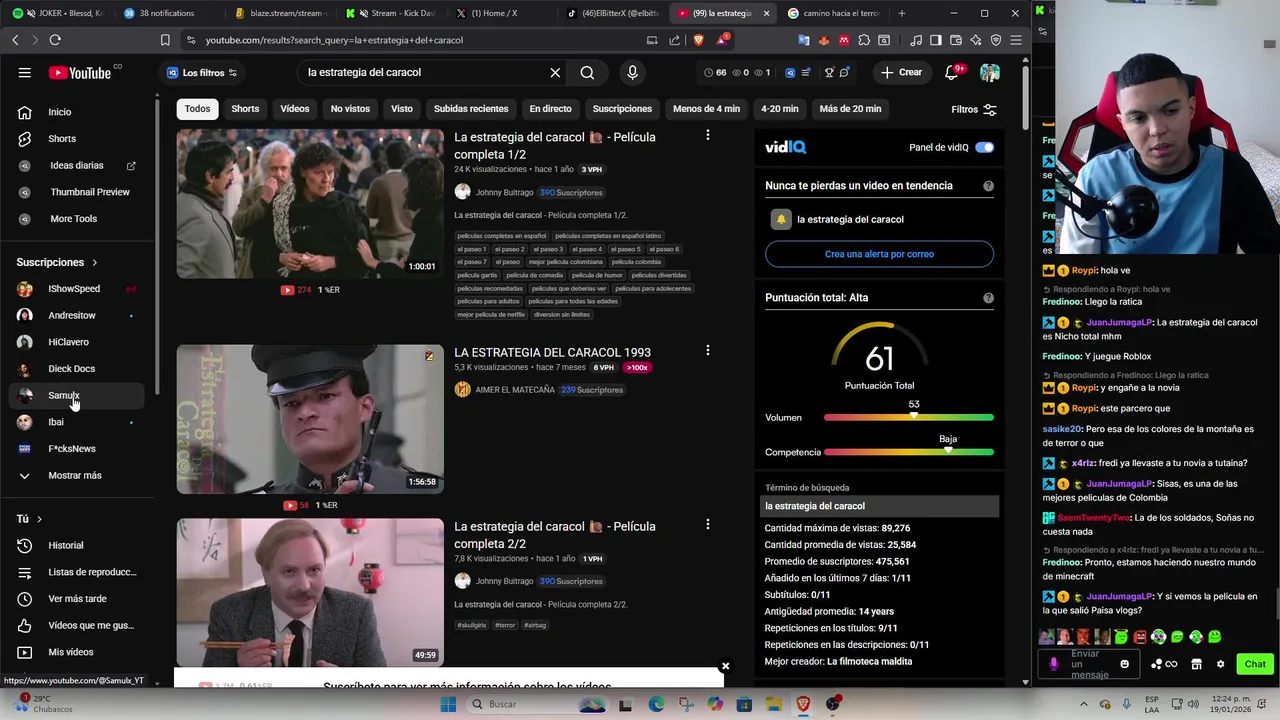Open chat settings gear icon
The height and width of the screenshot is (720, 1280).
pyautogui.click(x=1220, y=664)
